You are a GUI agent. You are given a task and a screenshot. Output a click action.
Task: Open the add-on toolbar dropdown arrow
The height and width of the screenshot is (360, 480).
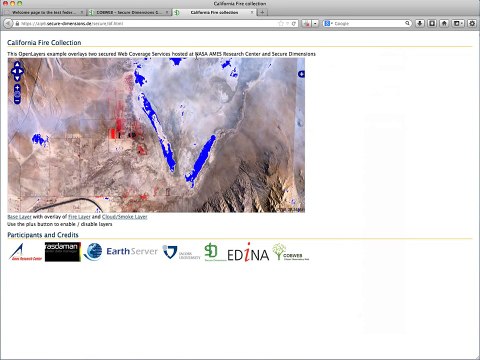[x=315, y=23]
